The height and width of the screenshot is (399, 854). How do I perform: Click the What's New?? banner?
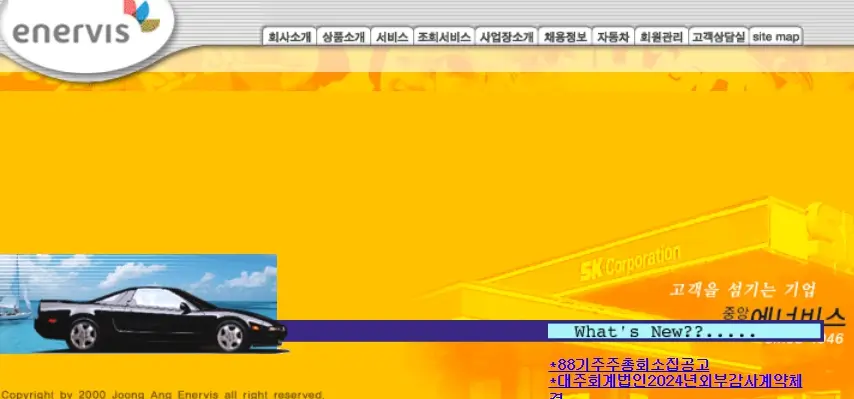pyautogui.click(x=684, y=332)
